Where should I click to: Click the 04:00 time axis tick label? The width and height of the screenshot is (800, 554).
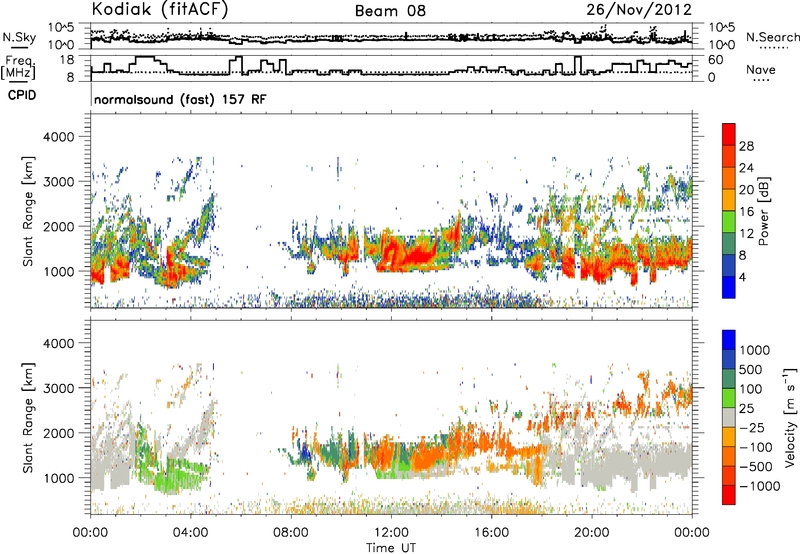pyautogui.click(x=190, y=533)
